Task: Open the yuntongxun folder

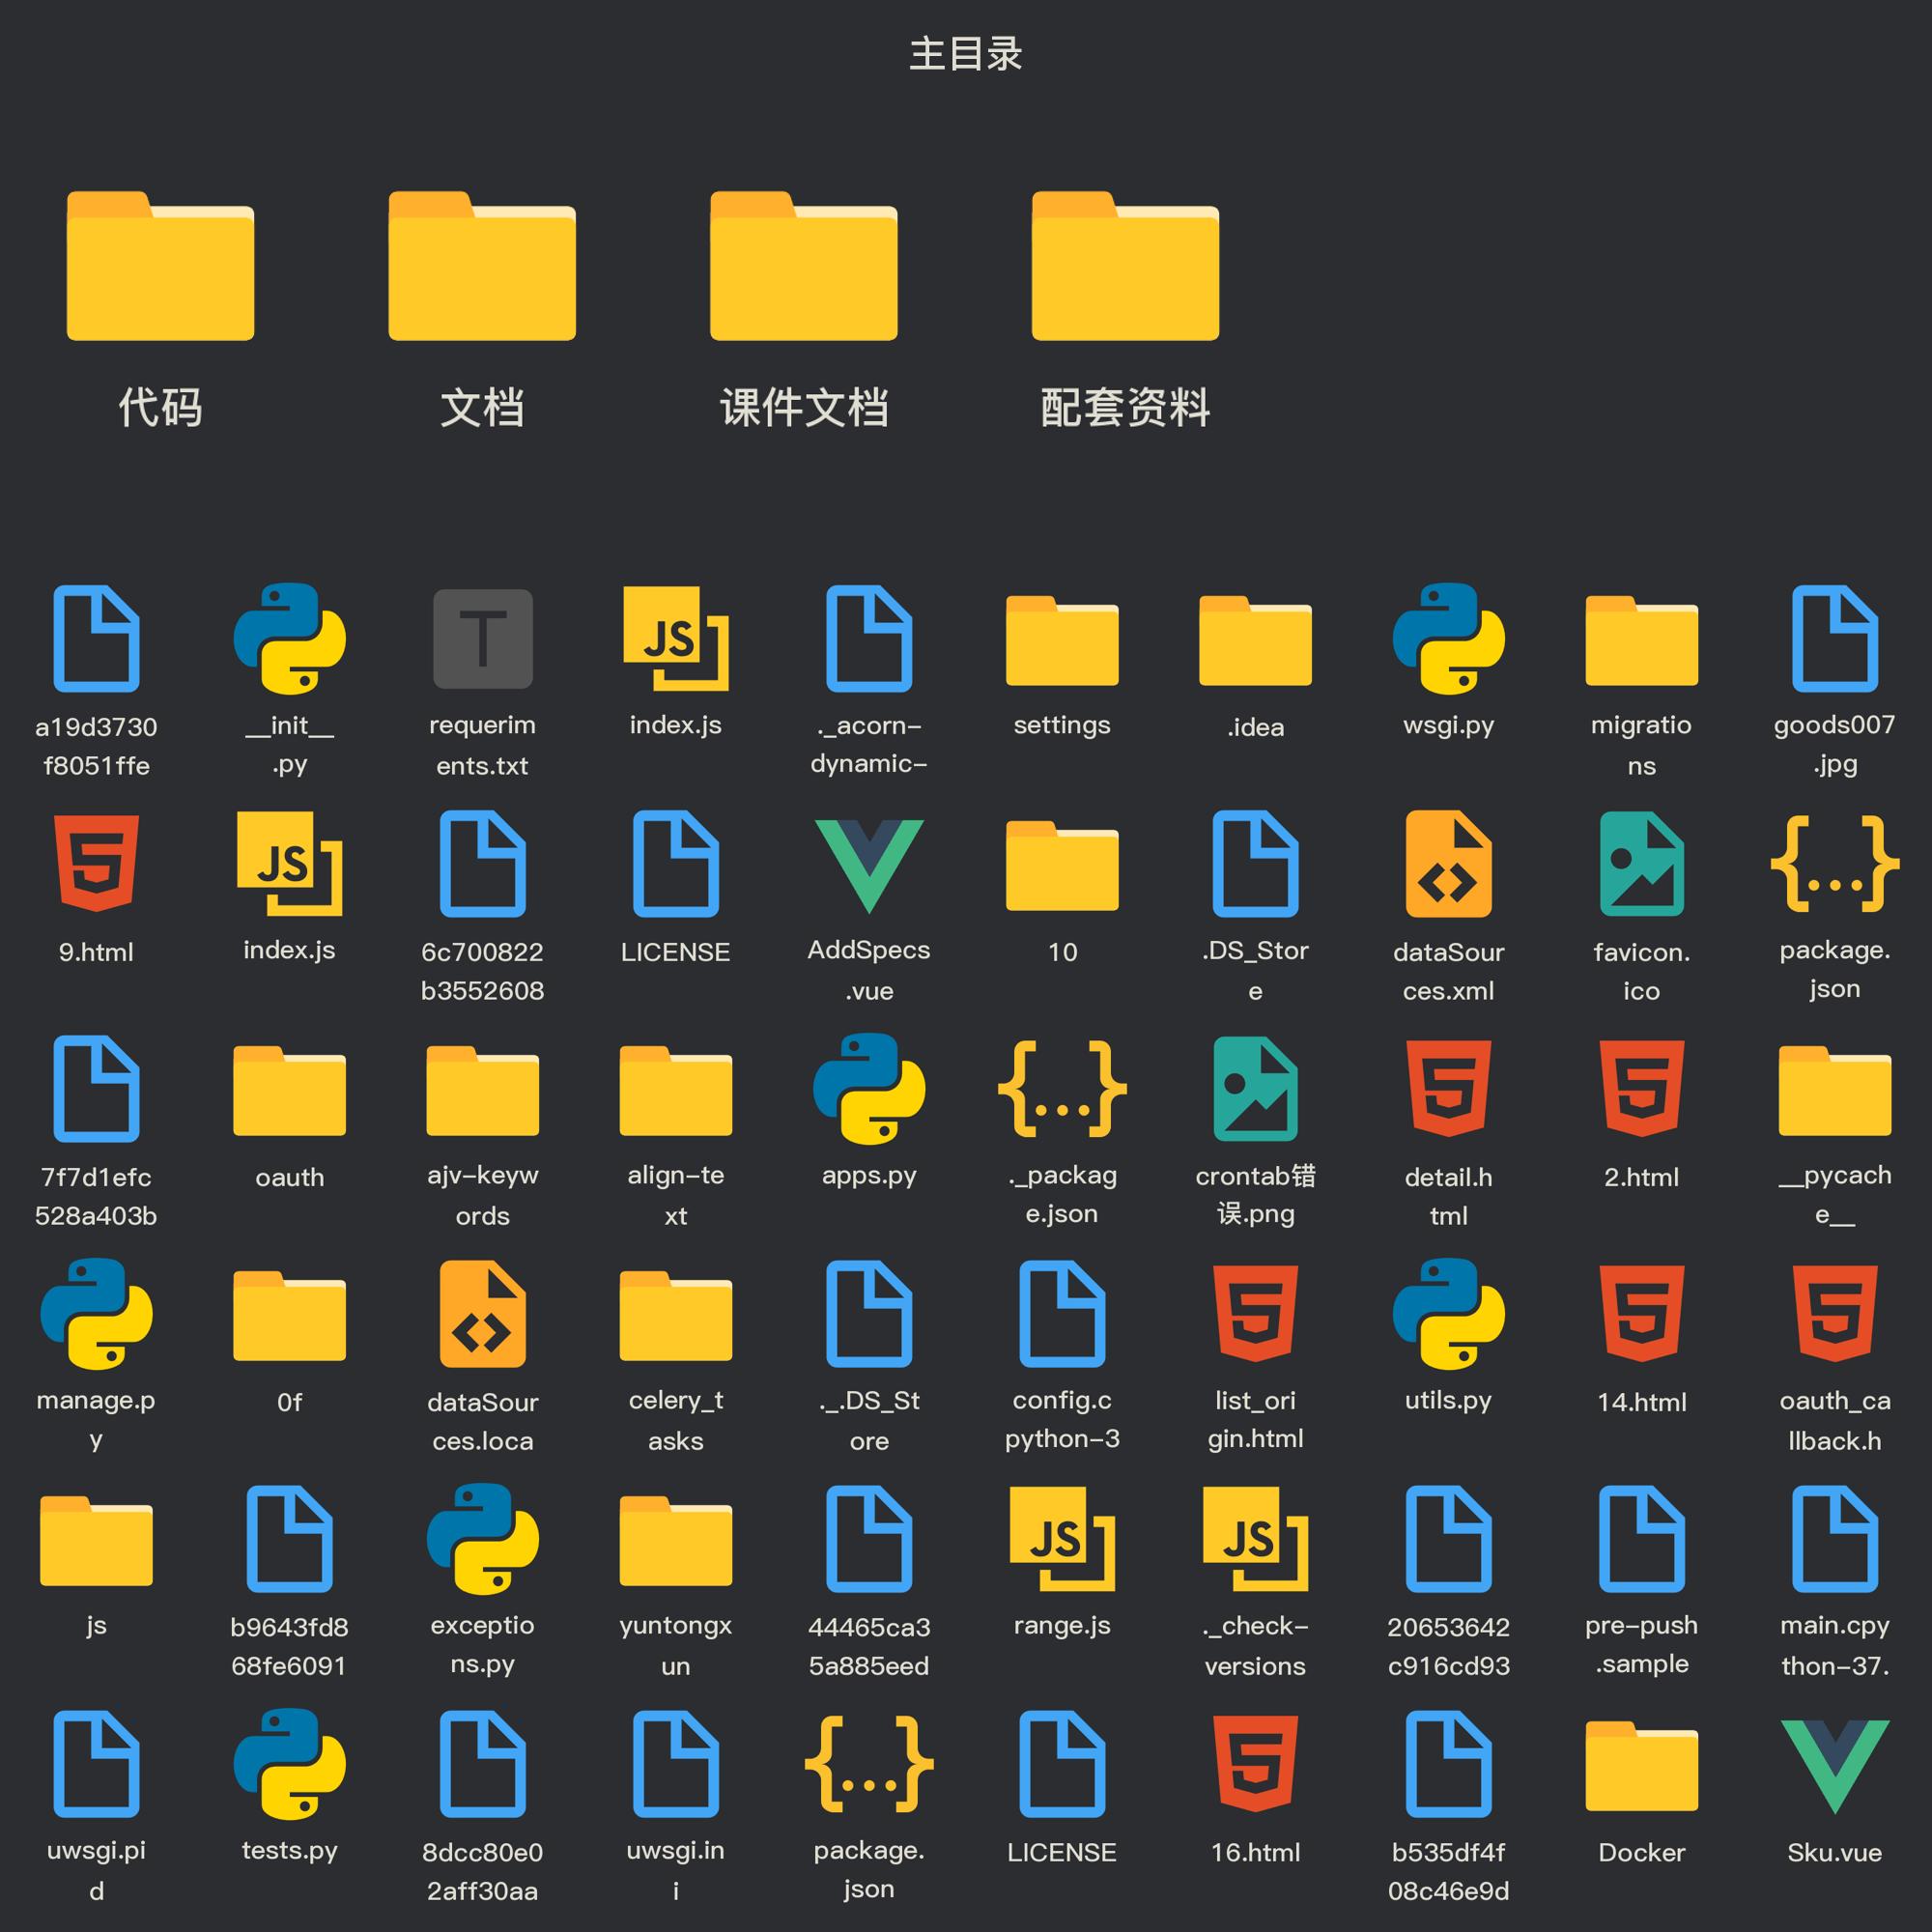Action: click(x=676, y=1540)
